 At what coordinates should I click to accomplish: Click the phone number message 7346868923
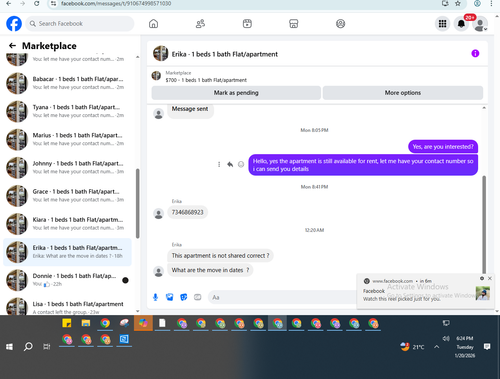click(x=187, y=212)
